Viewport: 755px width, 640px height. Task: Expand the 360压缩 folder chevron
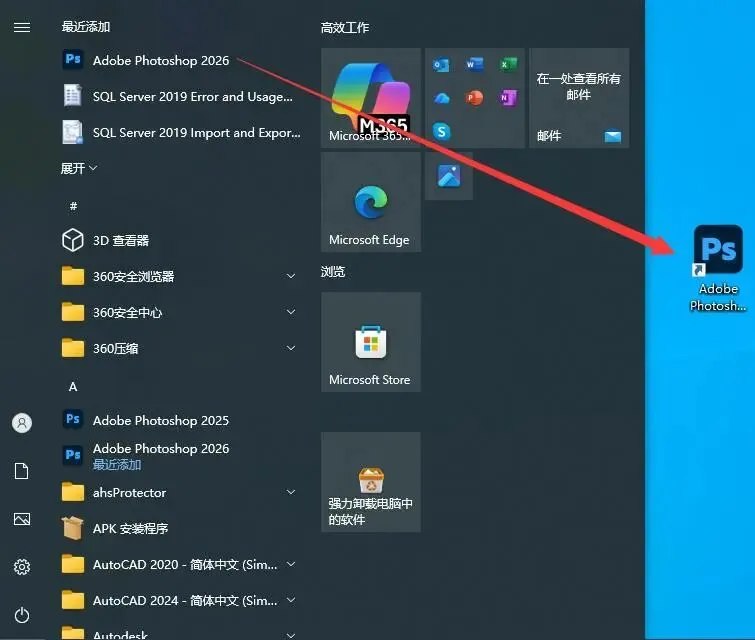291,348
